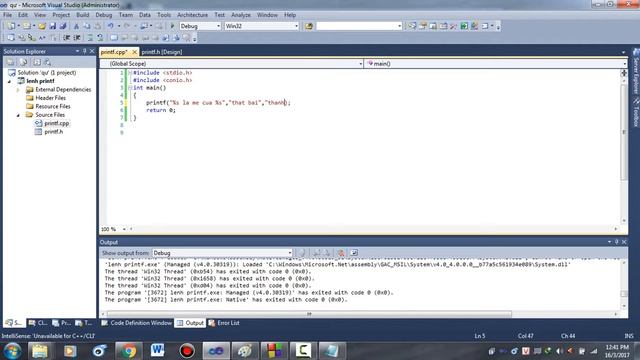Image resolution: width=640 pixels, height=360 pixels.
Task: Click the Increase Indent icon
Action: tap(77, 38)
